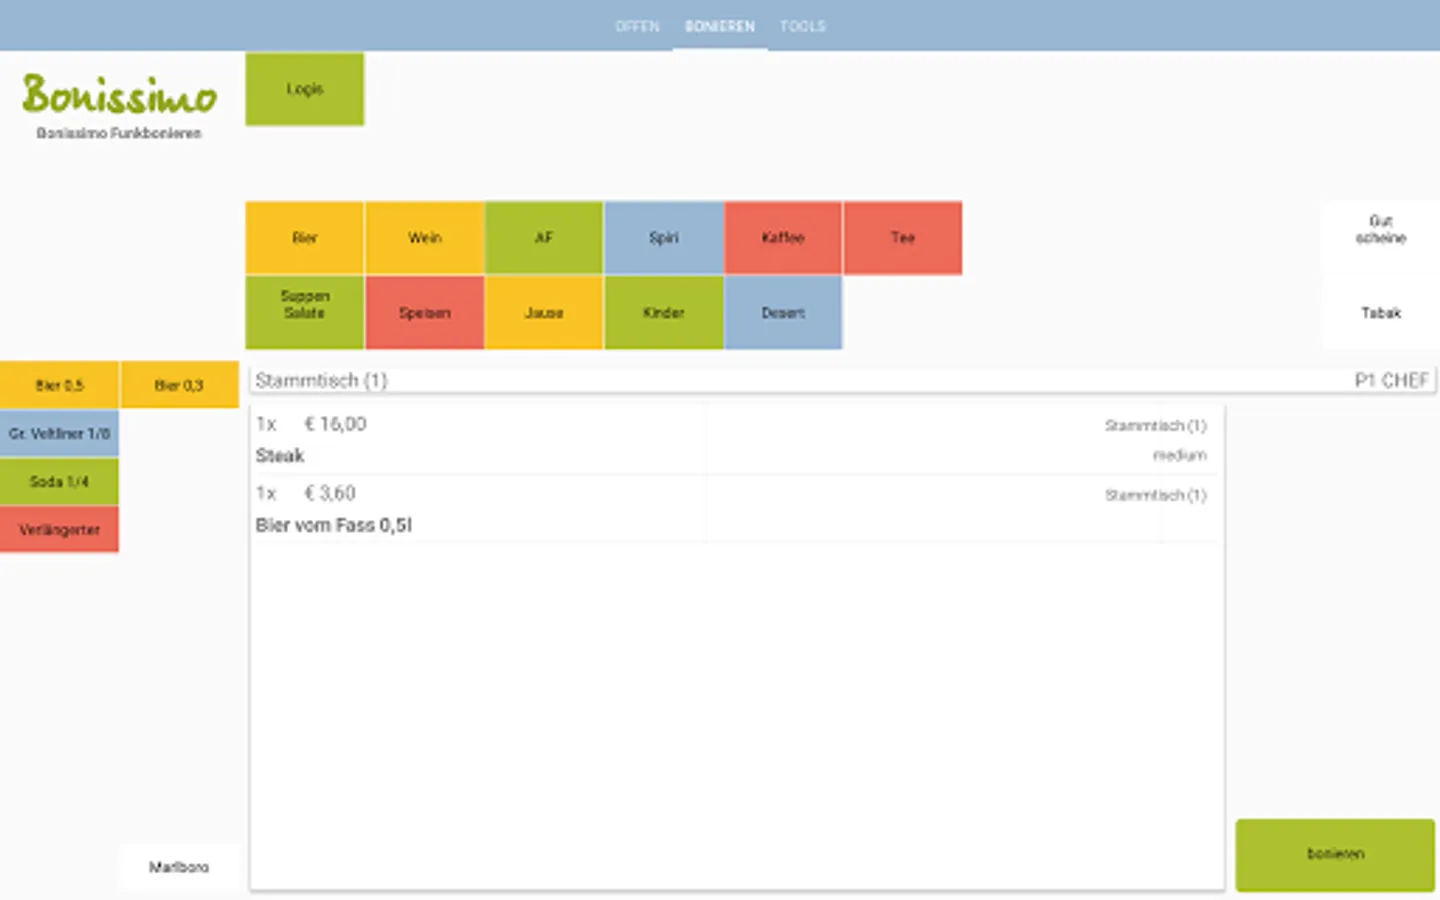Add Gr. Veltliner 1/8 quick item
This screenshot has height=900, width=1440.
click(x=59, y=433)
